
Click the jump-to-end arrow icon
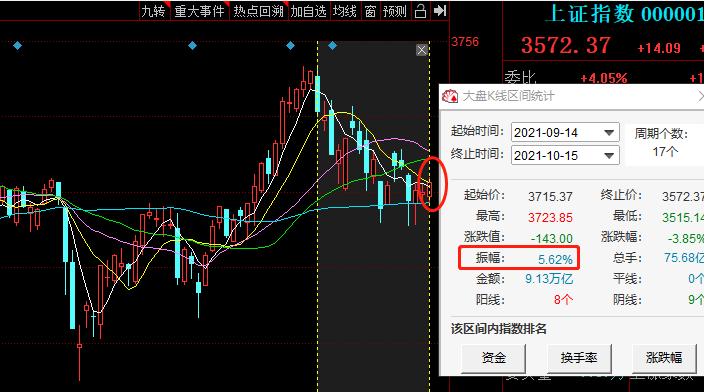click(x=440, y=11)
